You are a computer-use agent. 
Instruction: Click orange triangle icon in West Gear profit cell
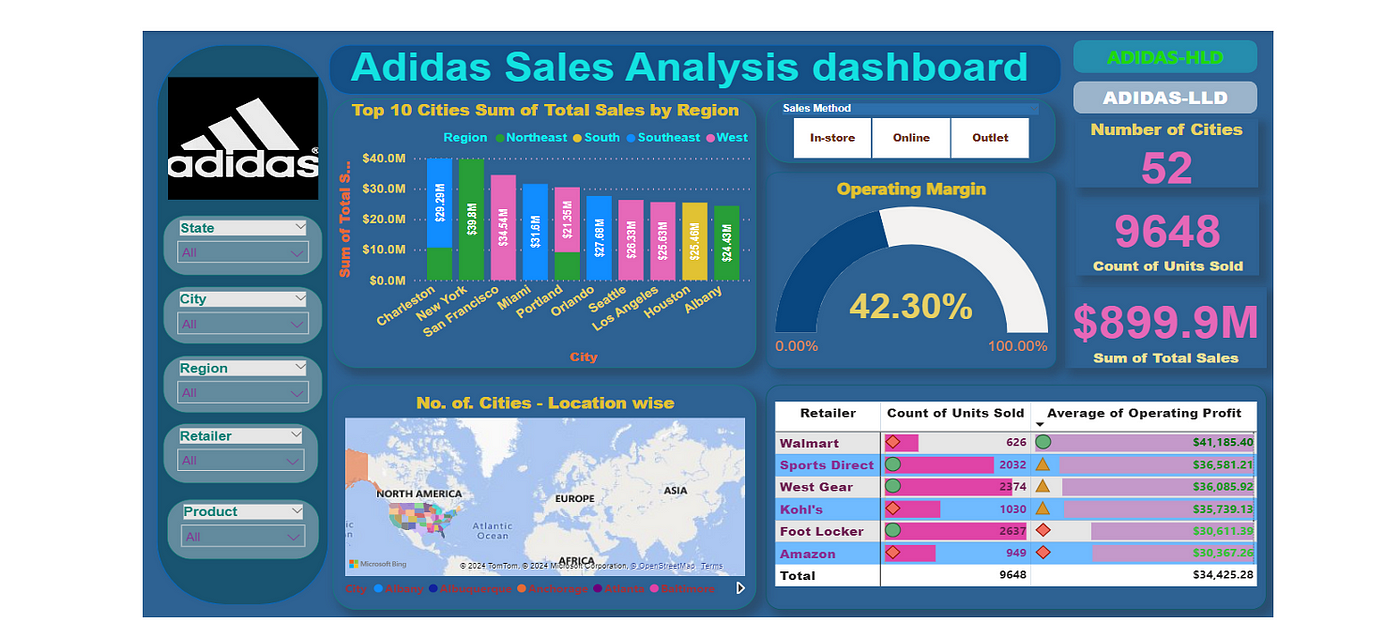pos(1043,486)
